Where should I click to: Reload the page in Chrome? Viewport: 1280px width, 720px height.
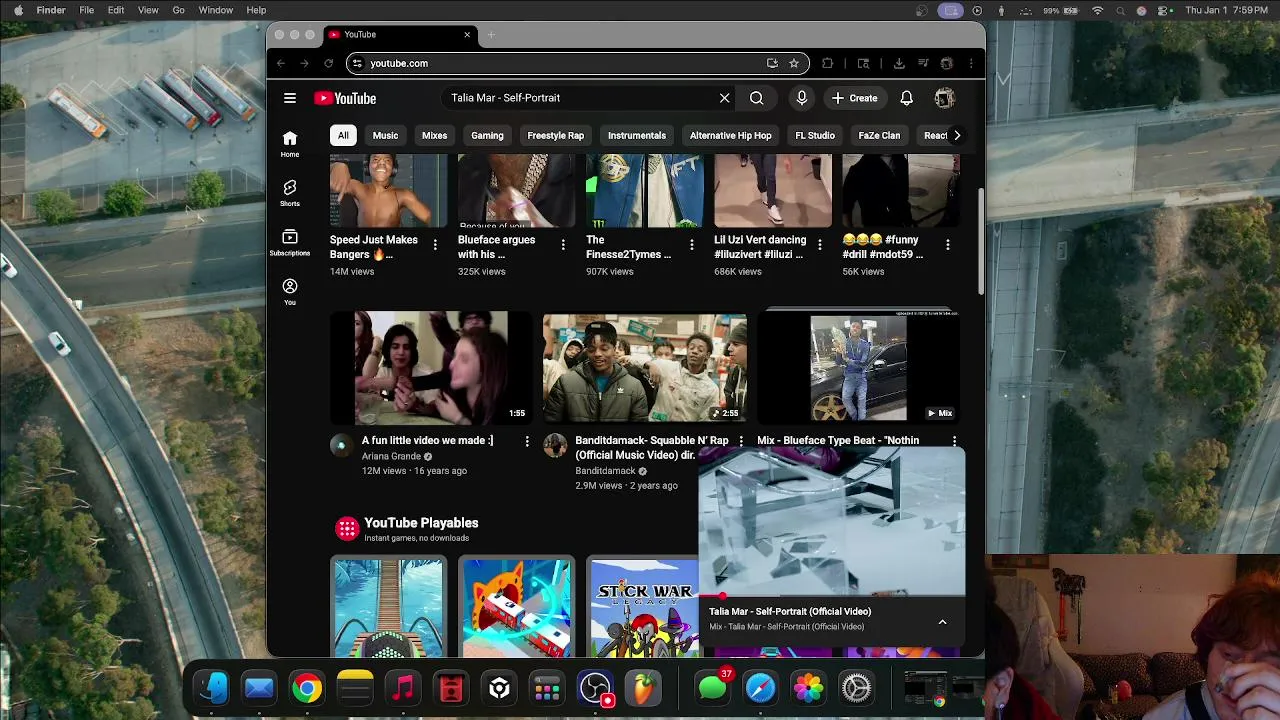(x=328, y=63)
